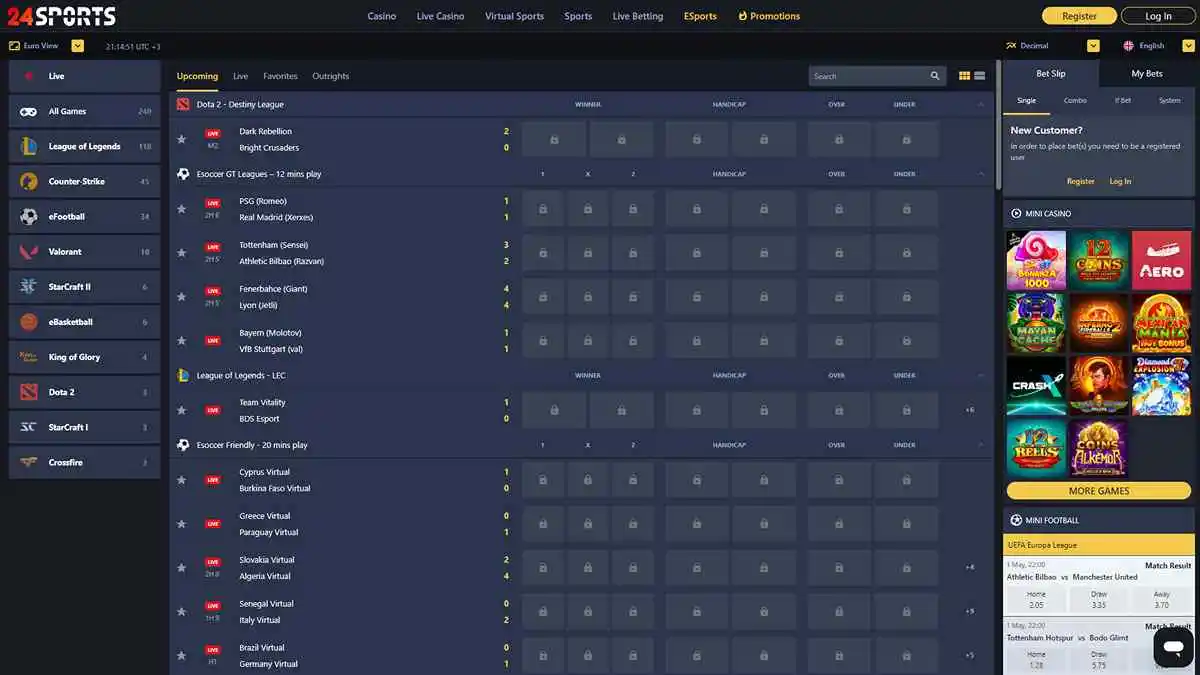The height and width of the screenshot is (675, 1200).
Task: Switch to grid view layout icon
Action: 964,76
